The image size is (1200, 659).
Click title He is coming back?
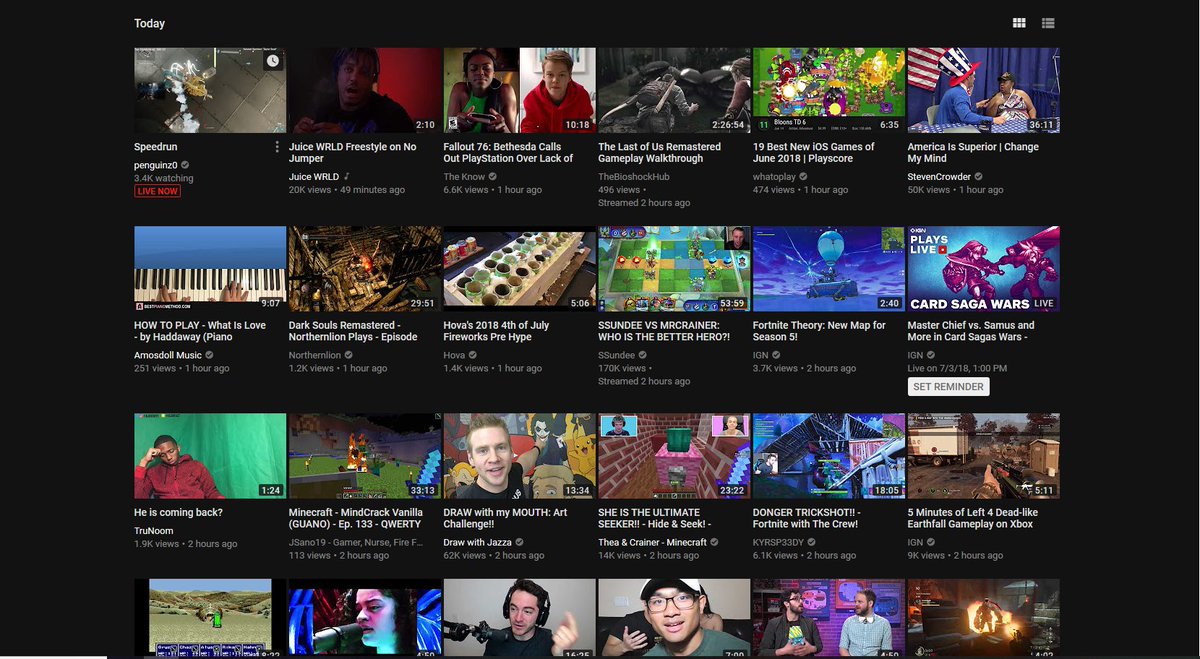pos(178,512)
